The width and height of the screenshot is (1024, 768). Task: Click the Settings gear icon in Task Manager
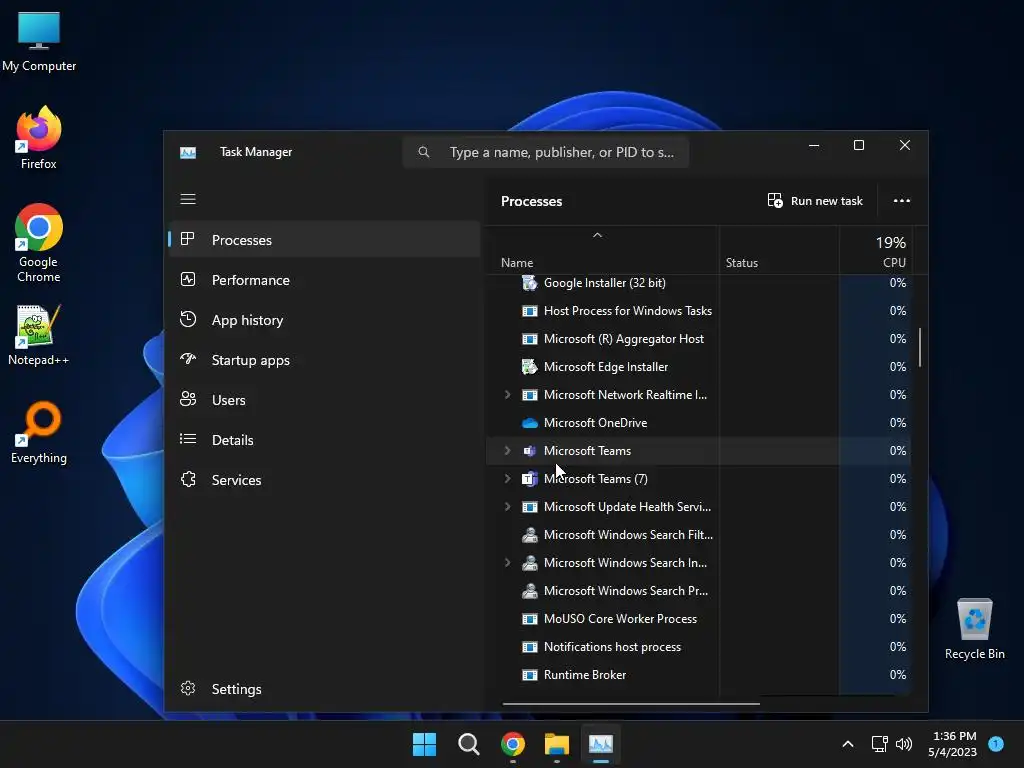coord(187,688)
